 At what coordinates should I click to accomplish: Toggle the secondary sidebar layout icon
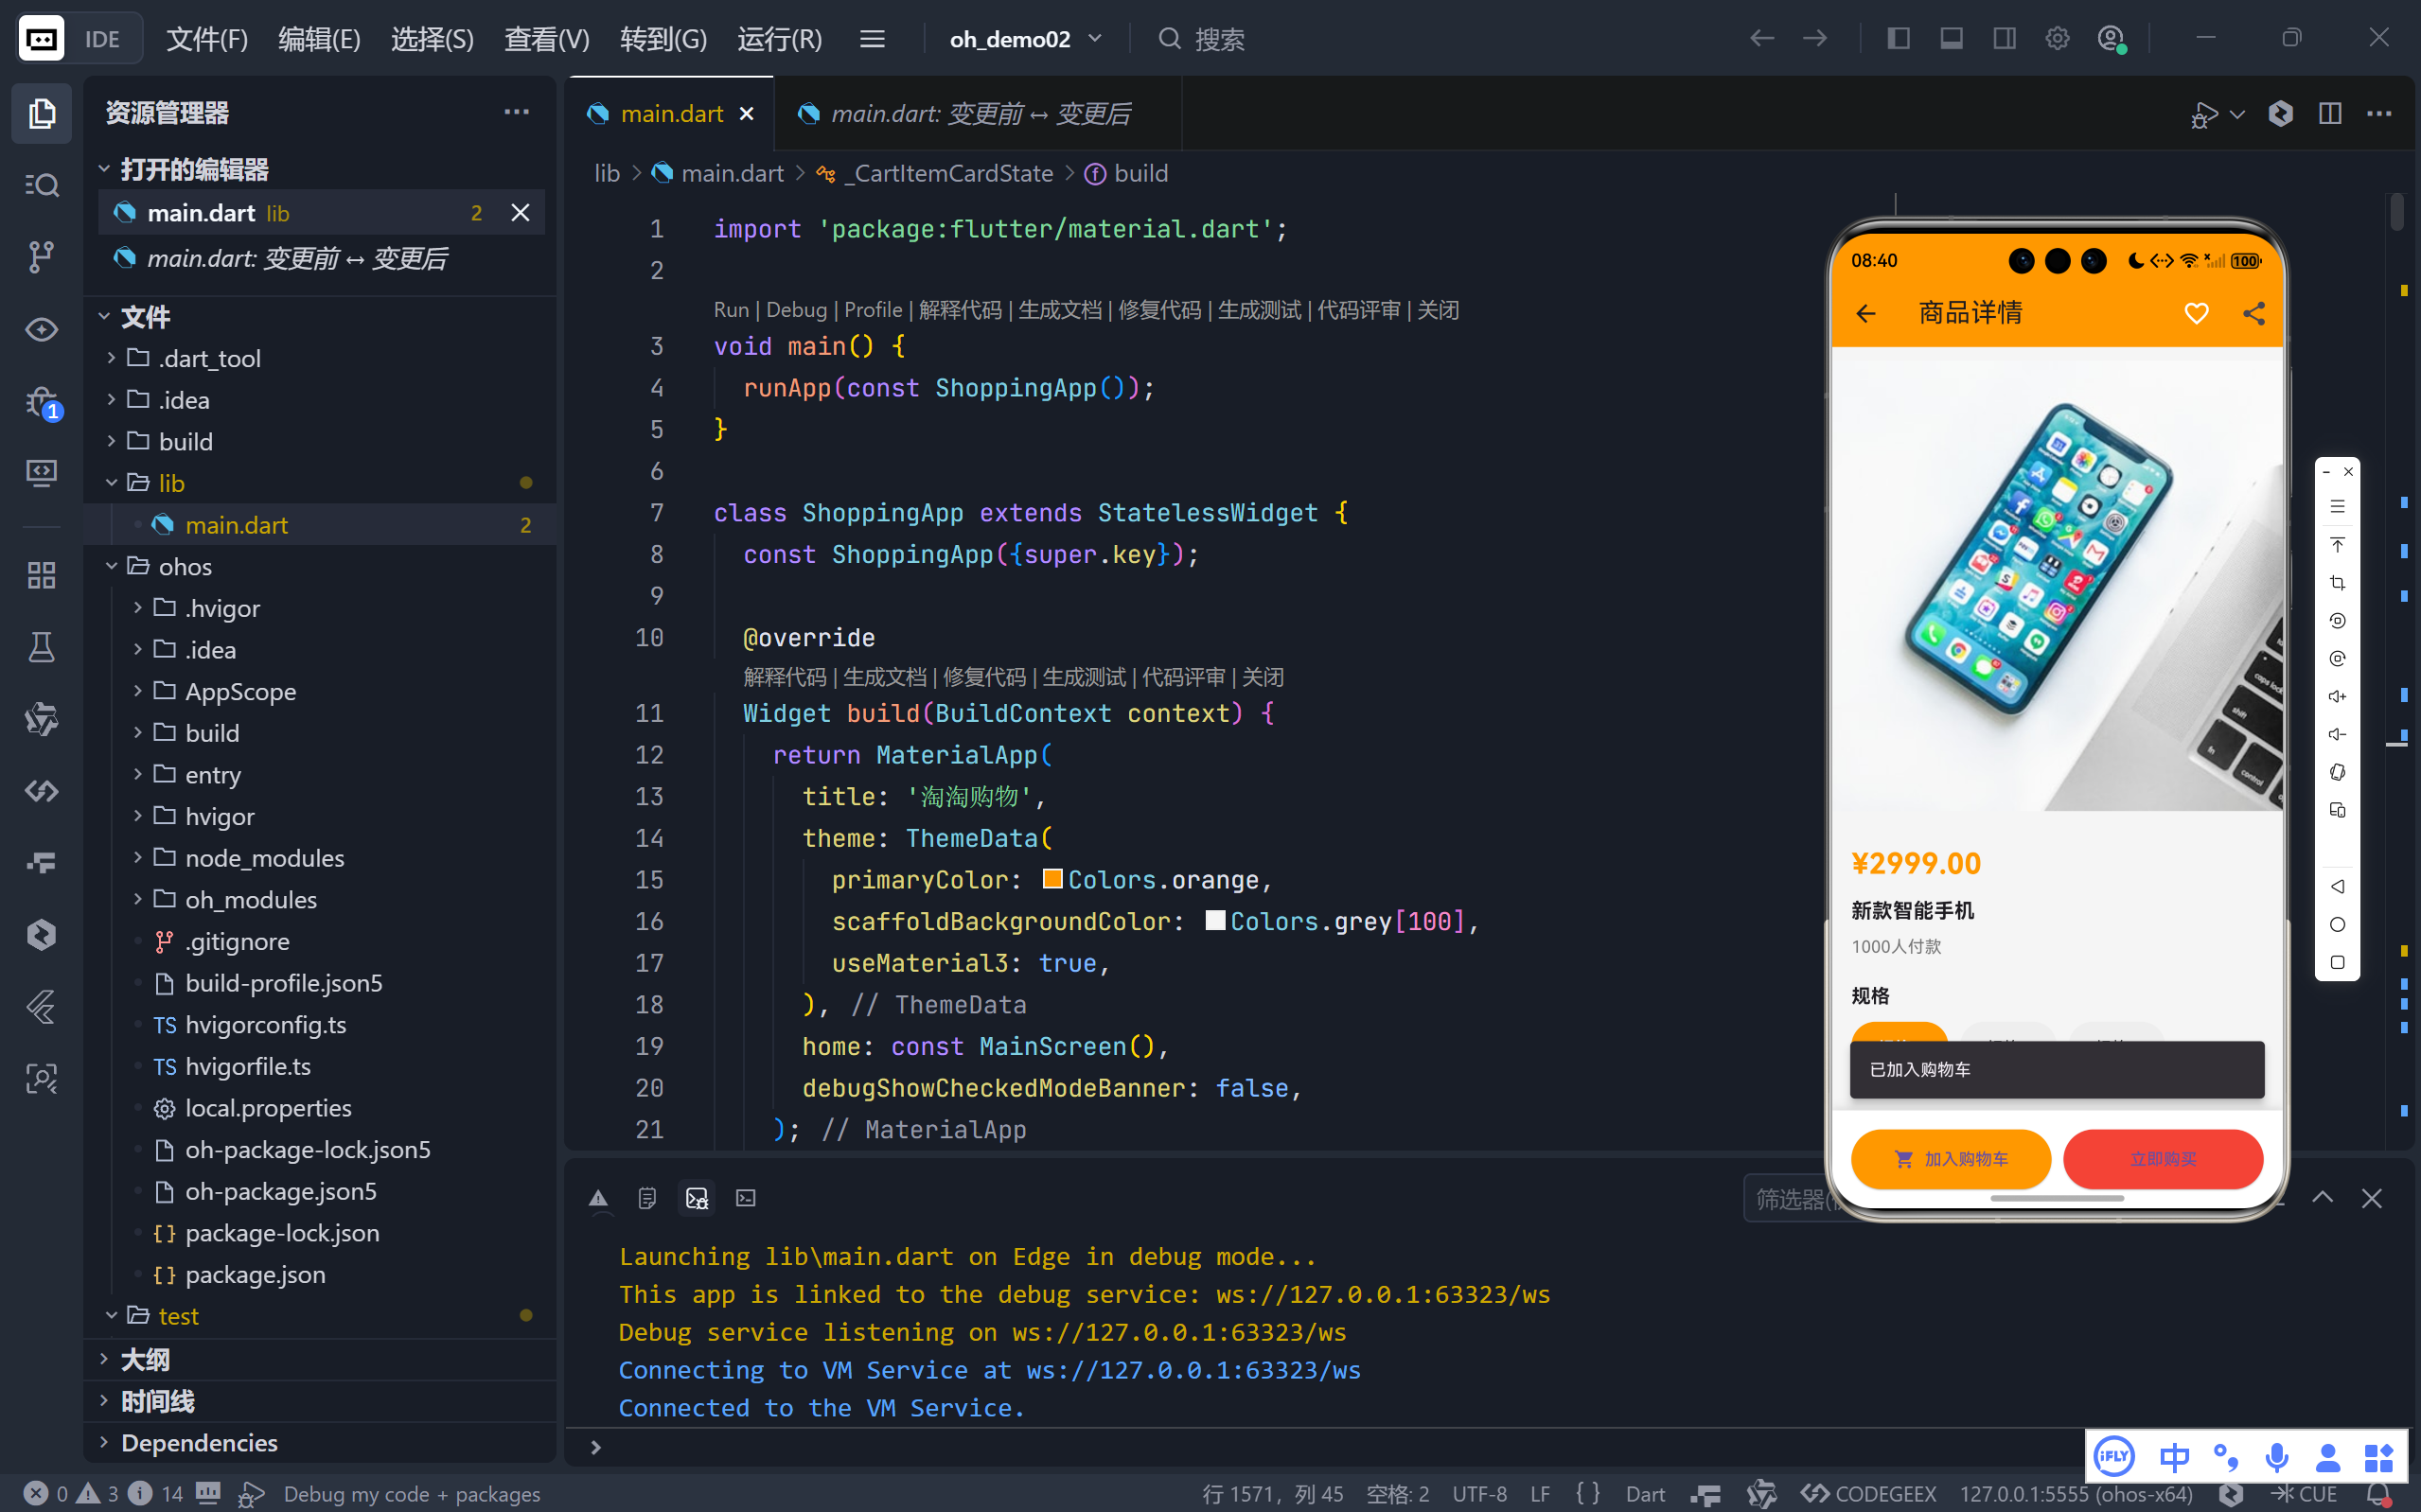(2004, 39)
